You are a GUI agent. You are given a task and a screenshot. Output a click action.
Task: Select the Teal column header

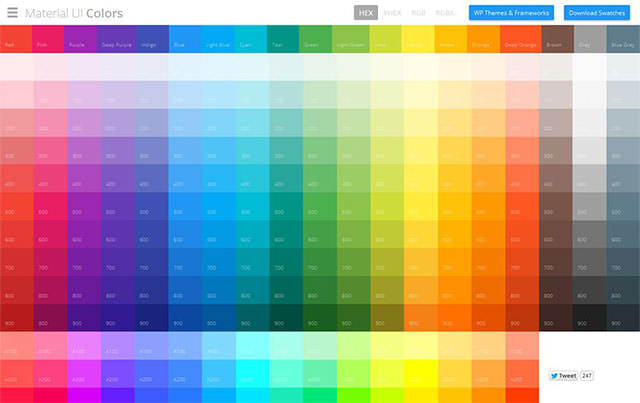pos(283,39)
